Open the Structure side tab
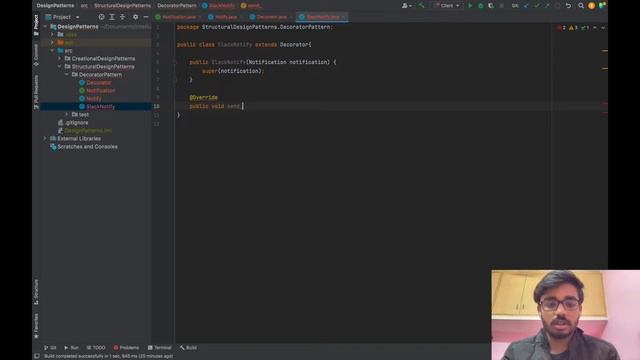 (36, 292)
